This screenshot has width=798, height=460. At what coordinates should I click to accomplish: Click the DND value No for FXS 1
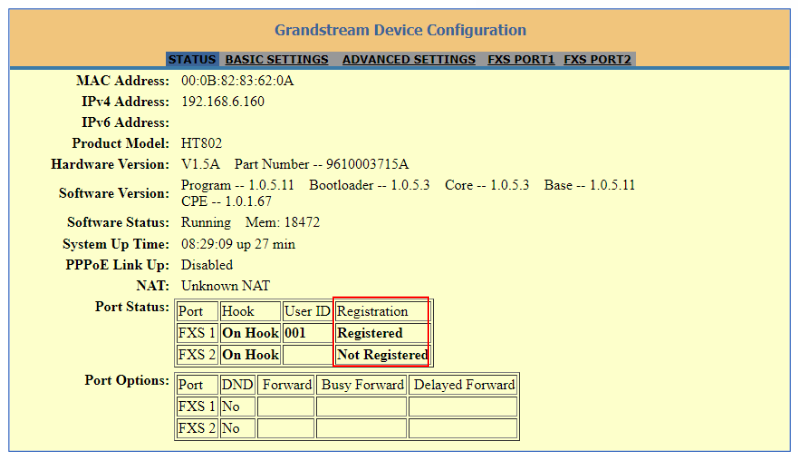(x=237, y=407)
